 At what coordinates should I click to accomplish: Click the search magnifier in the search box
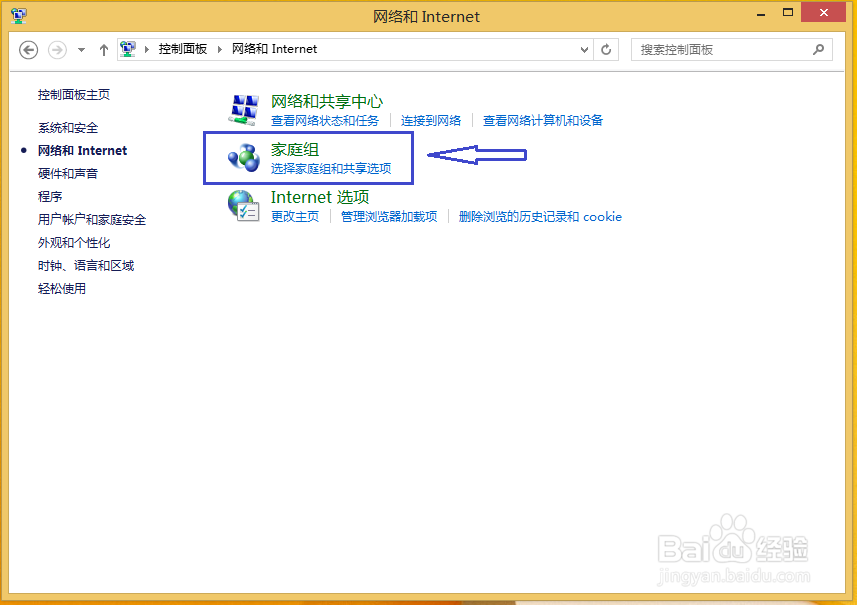coord(818,49)
